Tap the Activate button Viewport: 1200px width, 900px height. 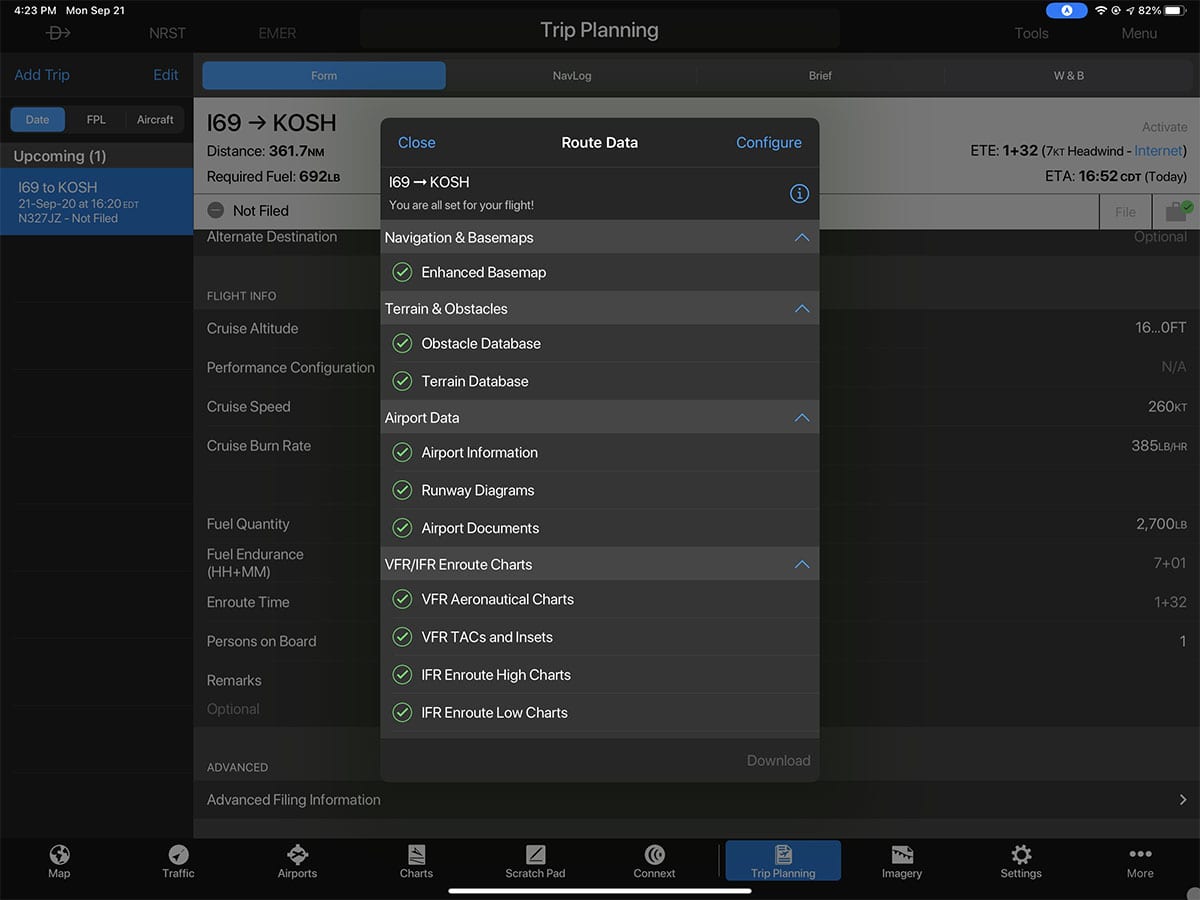coord(1164,127)
